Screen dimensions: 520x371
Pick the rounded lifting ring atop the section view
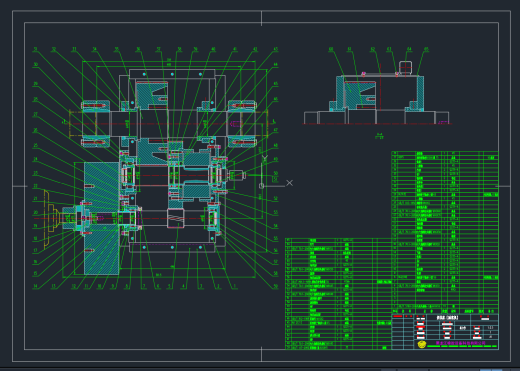point(405,68)
